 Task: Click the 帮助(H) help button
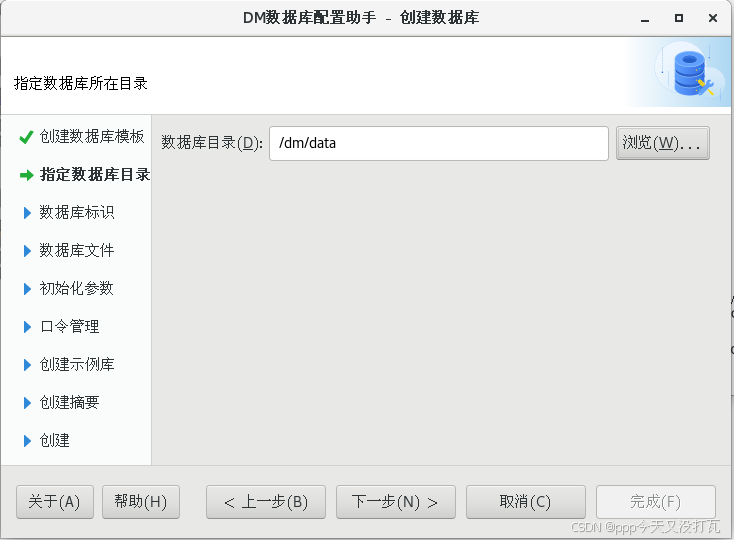click(141, 502)
